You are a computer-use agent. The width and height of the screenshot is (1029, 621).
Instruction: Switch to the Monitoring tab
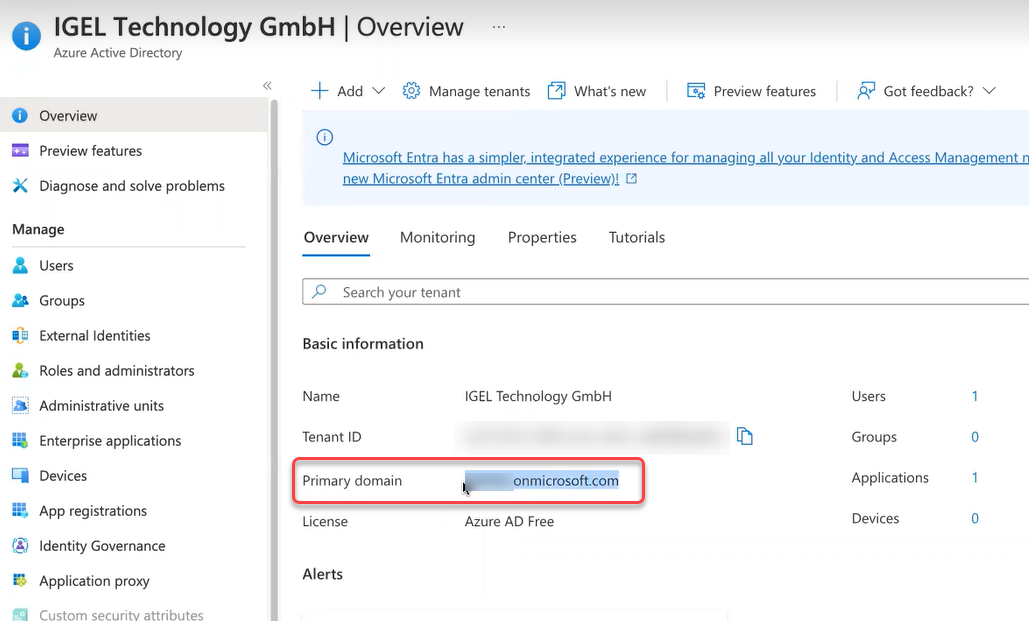[x=437, y=238]
